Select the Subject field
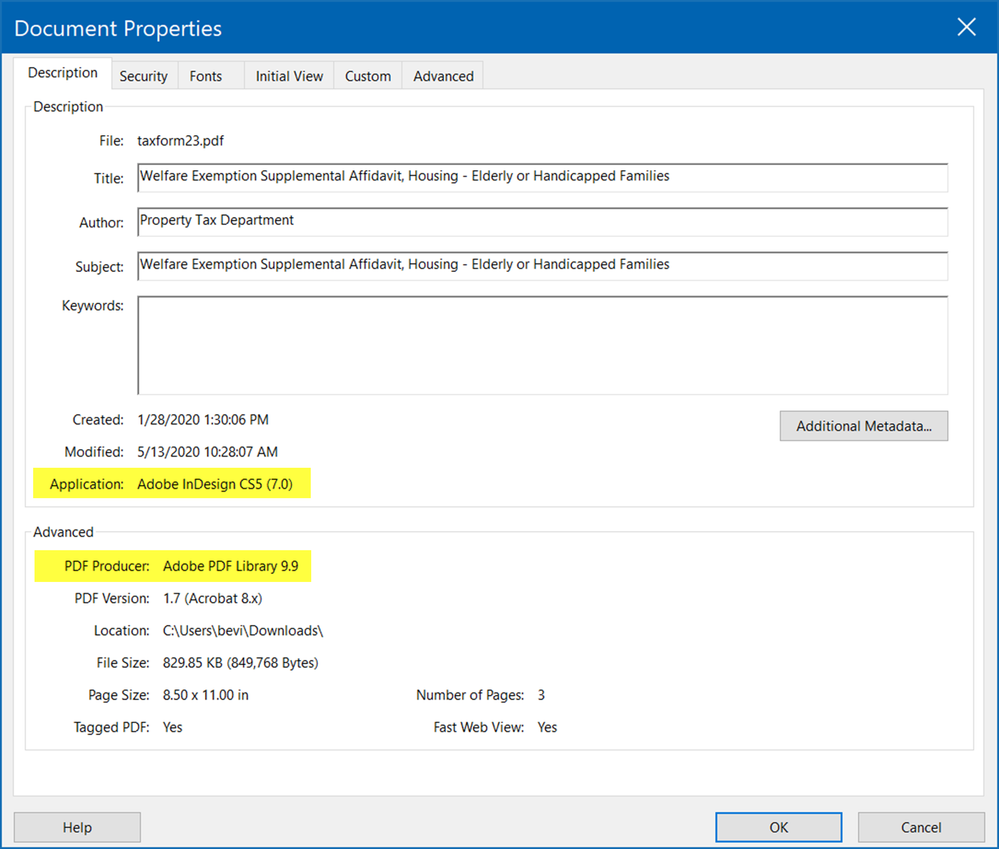This screenshot has height=849, width=999. point(540,266)
